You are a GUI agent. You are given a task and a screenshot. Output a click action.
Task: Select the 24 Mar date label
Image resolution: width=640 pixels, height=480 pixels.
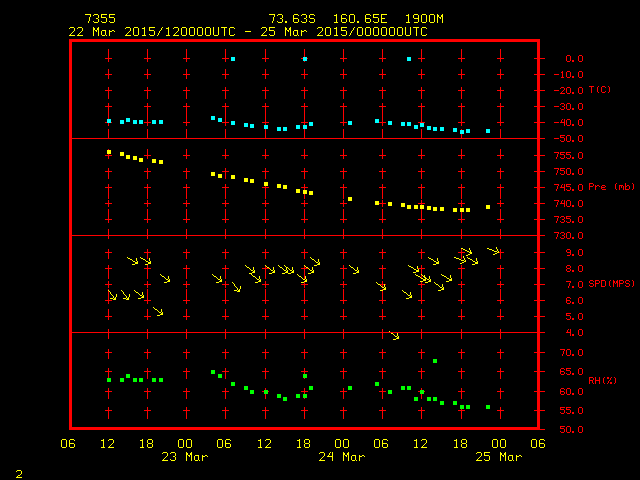pos(341,457)
